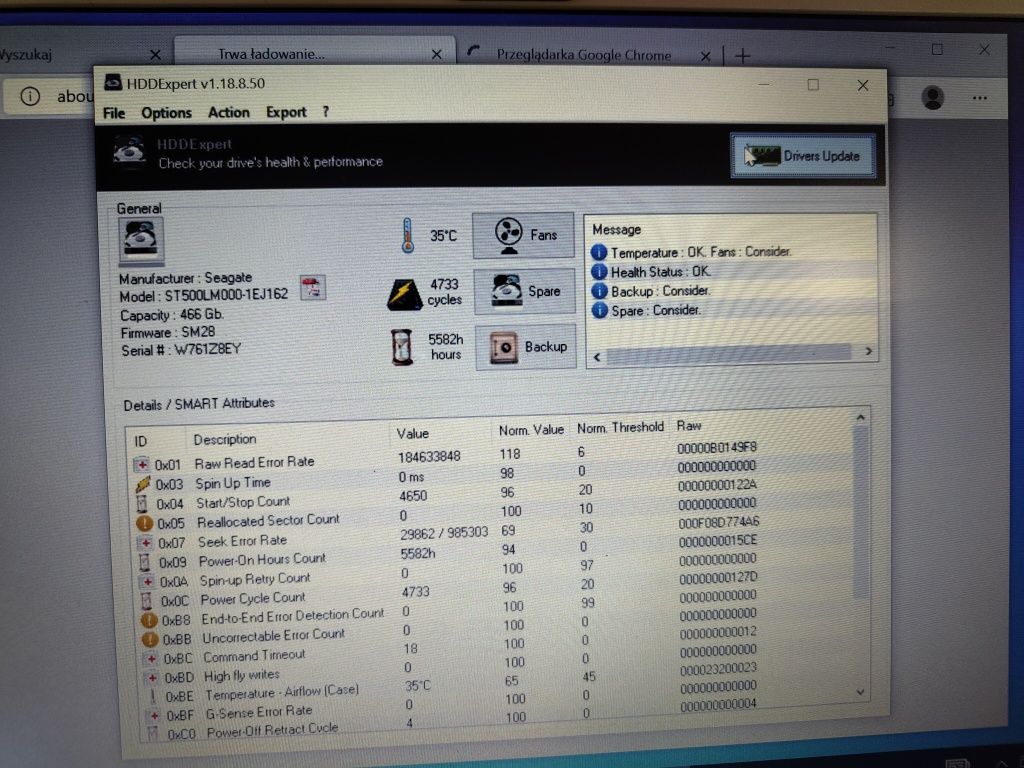Image resolution: width=1024 pixels, height=768 pixels.
Task: Click the PDF icon next to Model
Action: click(312, 287)
